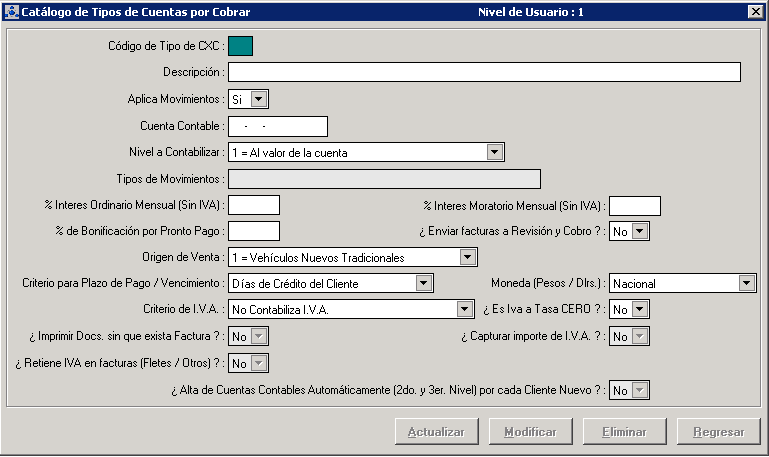The image size is (769, 457).
Task: Open the Moneda dropdown
Action: 747,284
